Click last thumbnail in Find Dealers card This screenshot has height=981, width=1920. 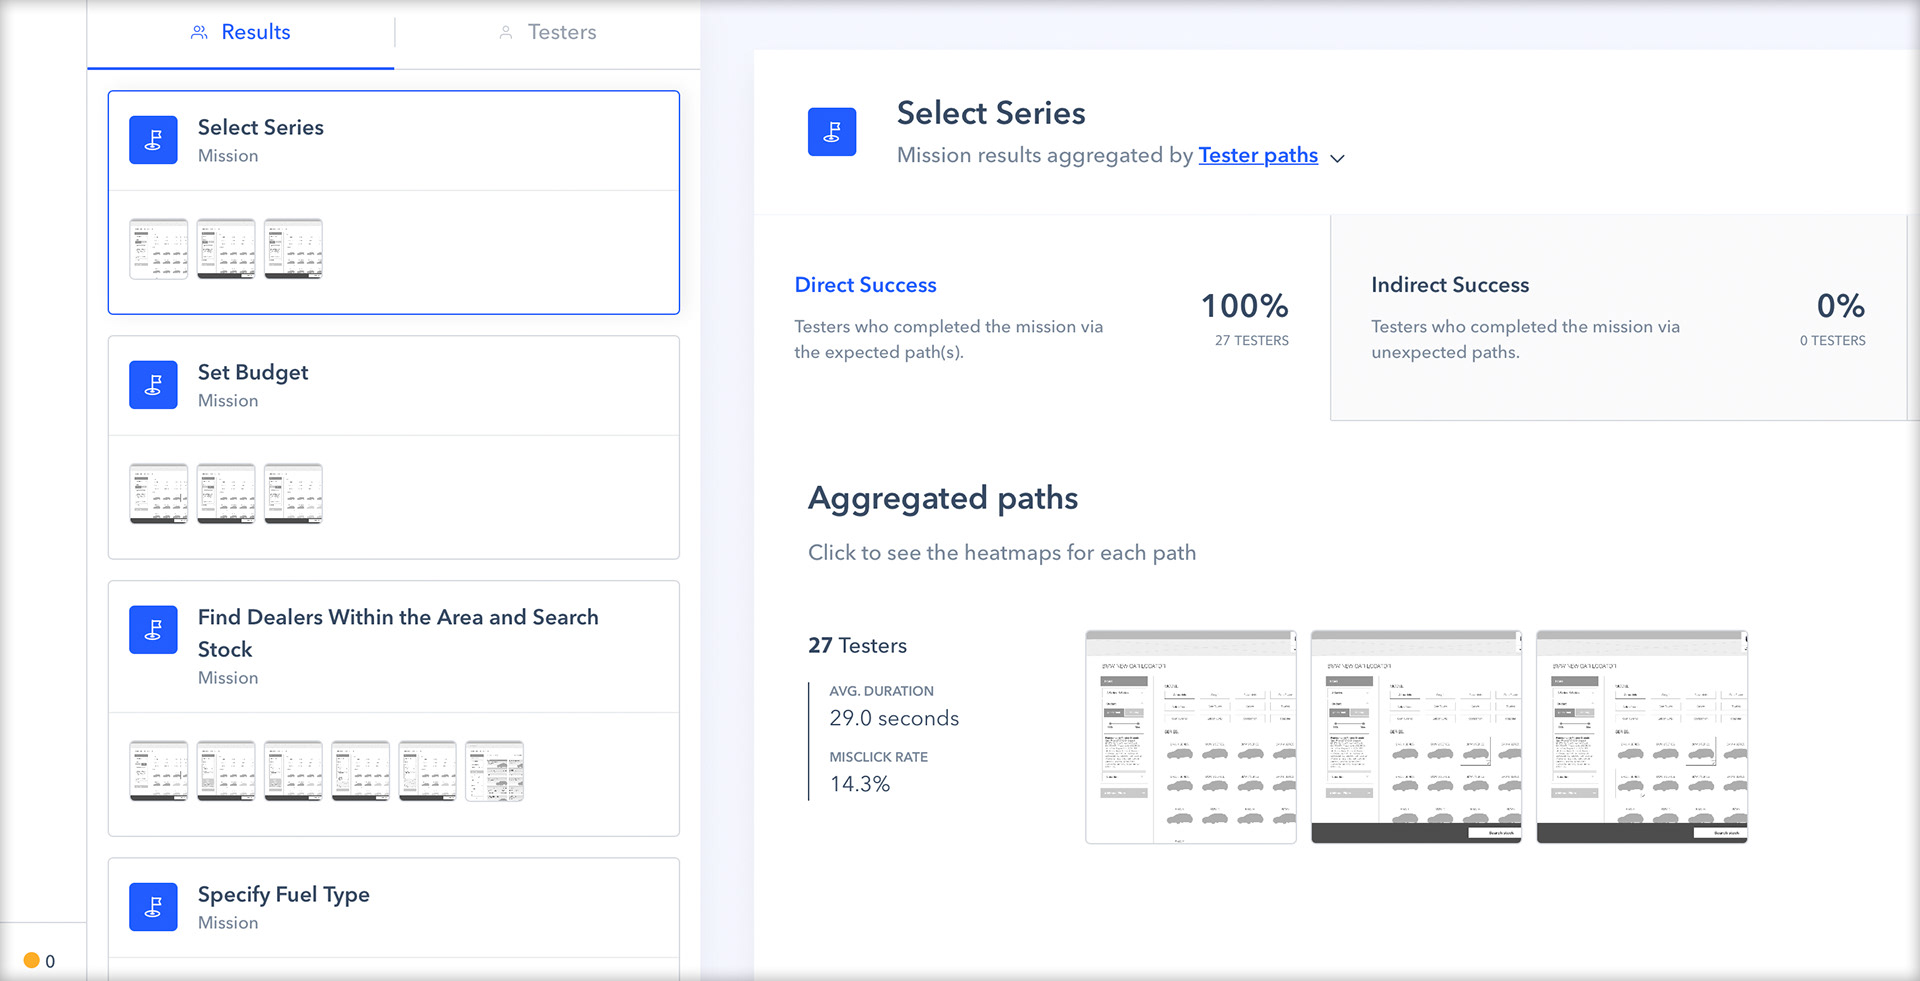(x=495, y=771)
